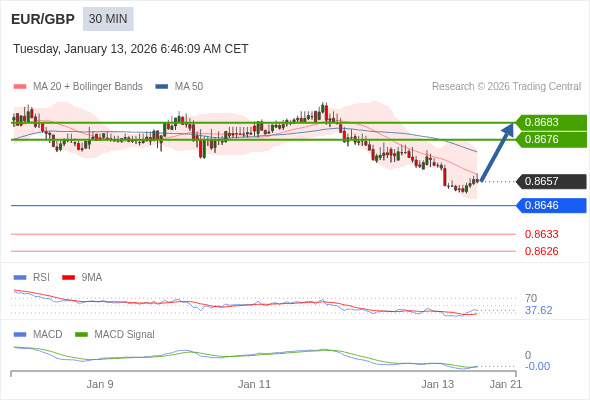This screenshot has height=400, width=590.
Task: Click the MA 50 blue legend swatch
Action: 161,87
